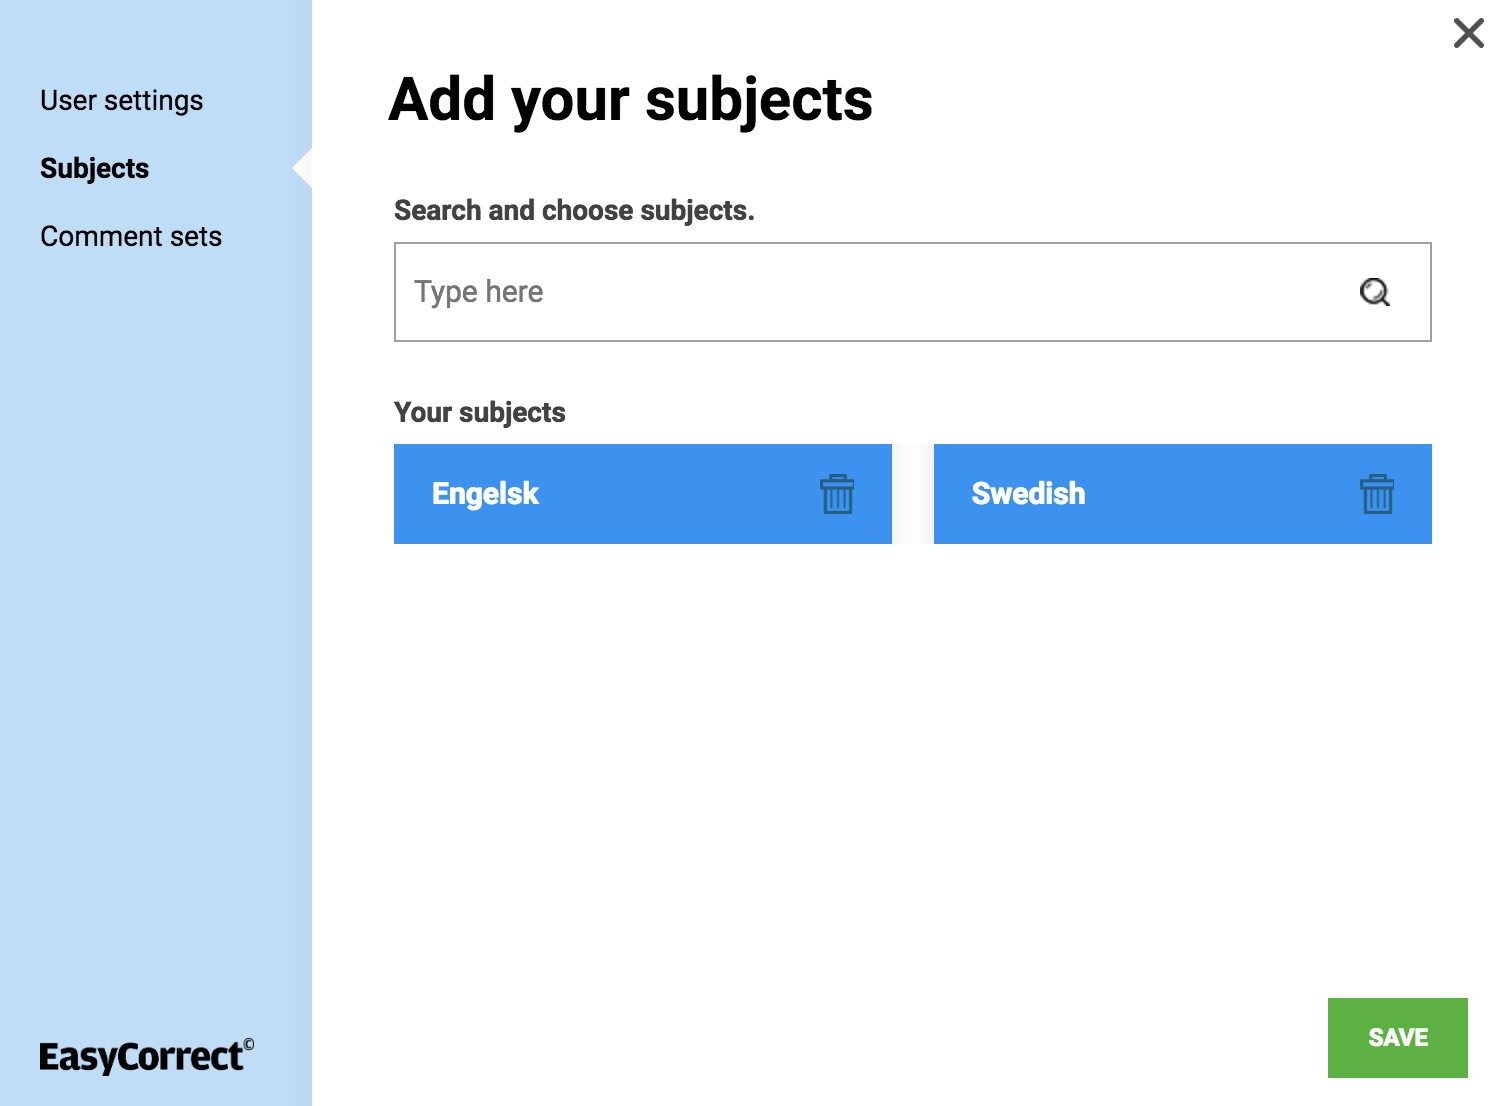The width and height of the screenshot is (1500, 1106).
Task: Click the Add your subjects heading
Action: (x=630, y=100)
